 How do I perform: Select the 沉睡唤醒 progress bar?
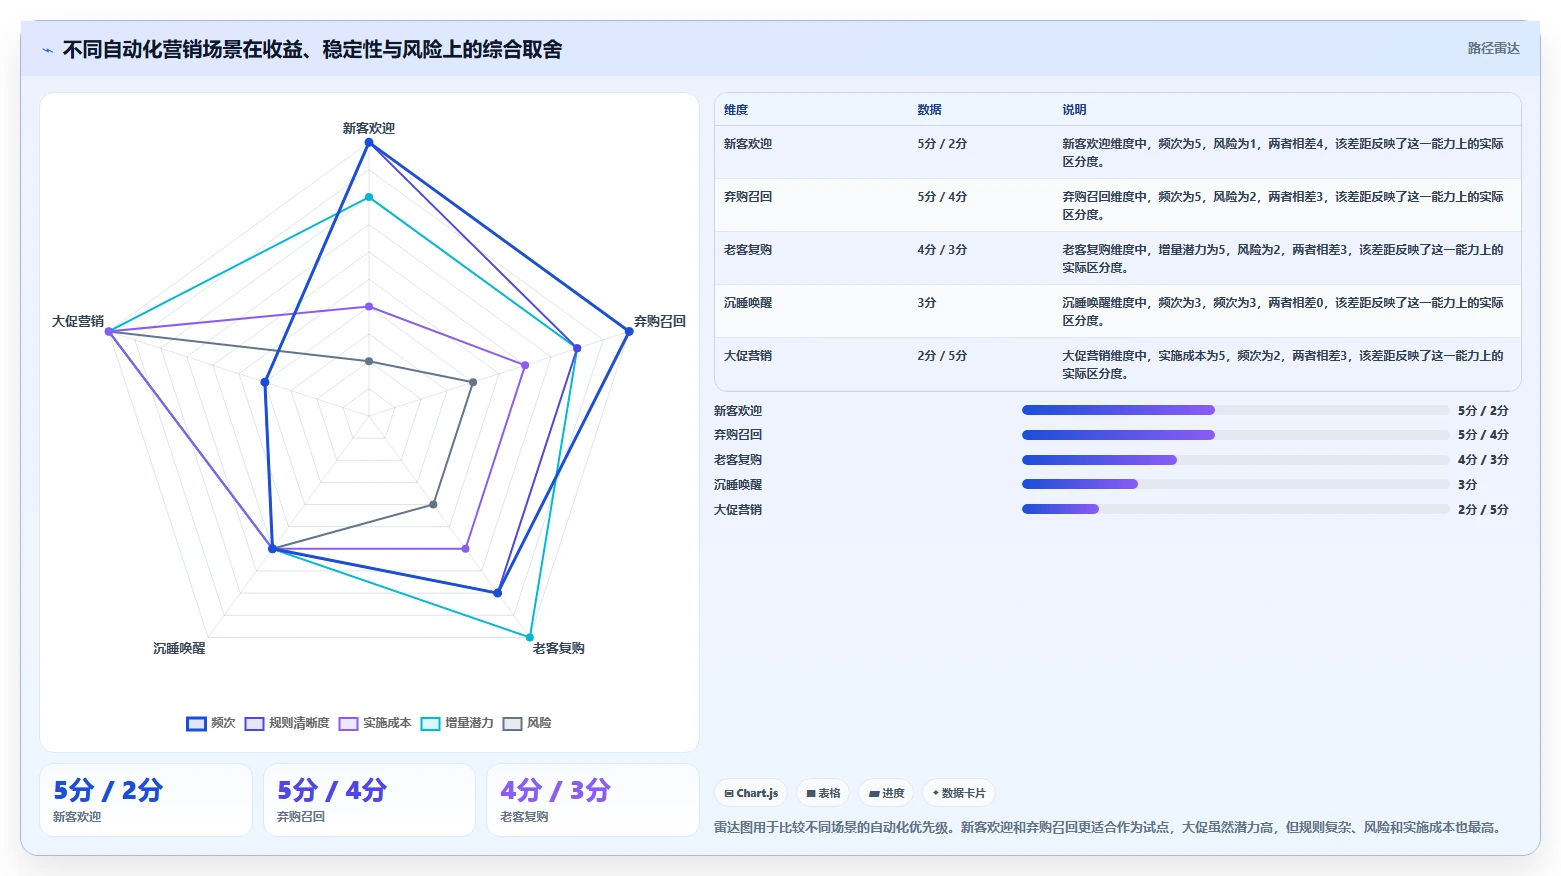pos(1235,484)
